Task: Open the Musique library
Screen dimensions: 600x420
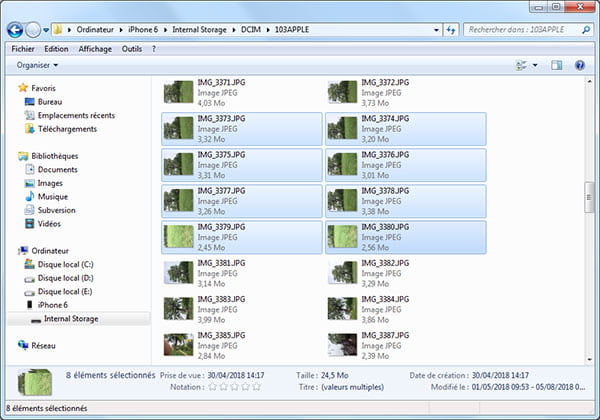Action: 52,197
